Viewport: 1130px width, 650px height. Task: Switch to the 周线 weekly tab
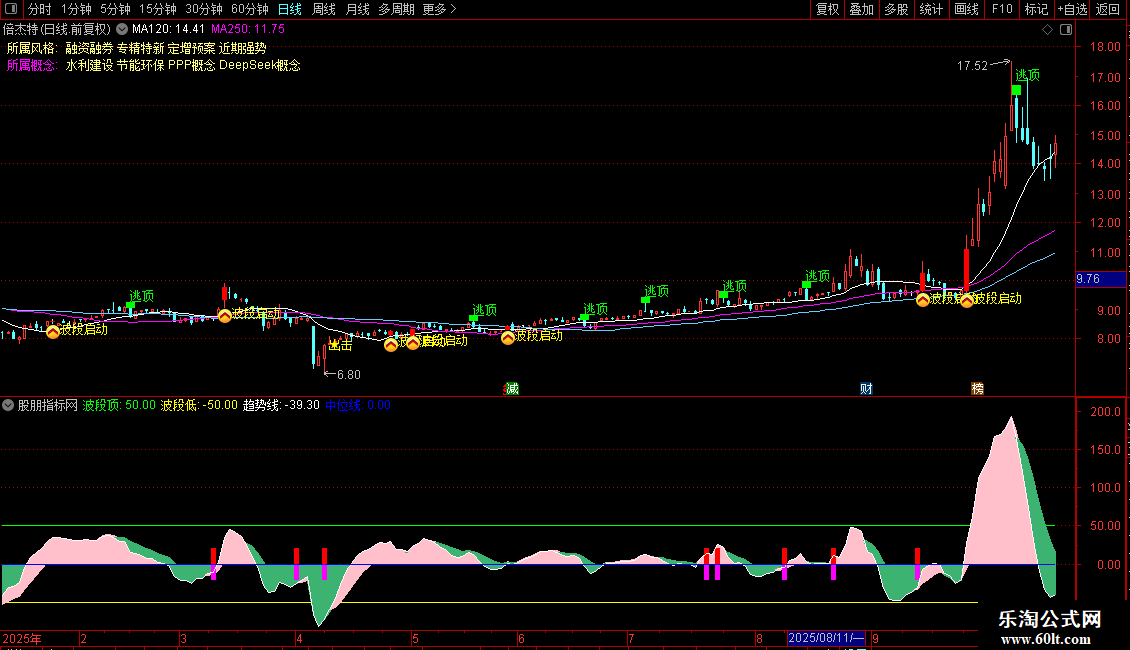pyautogui.click(x=324, y=9)
